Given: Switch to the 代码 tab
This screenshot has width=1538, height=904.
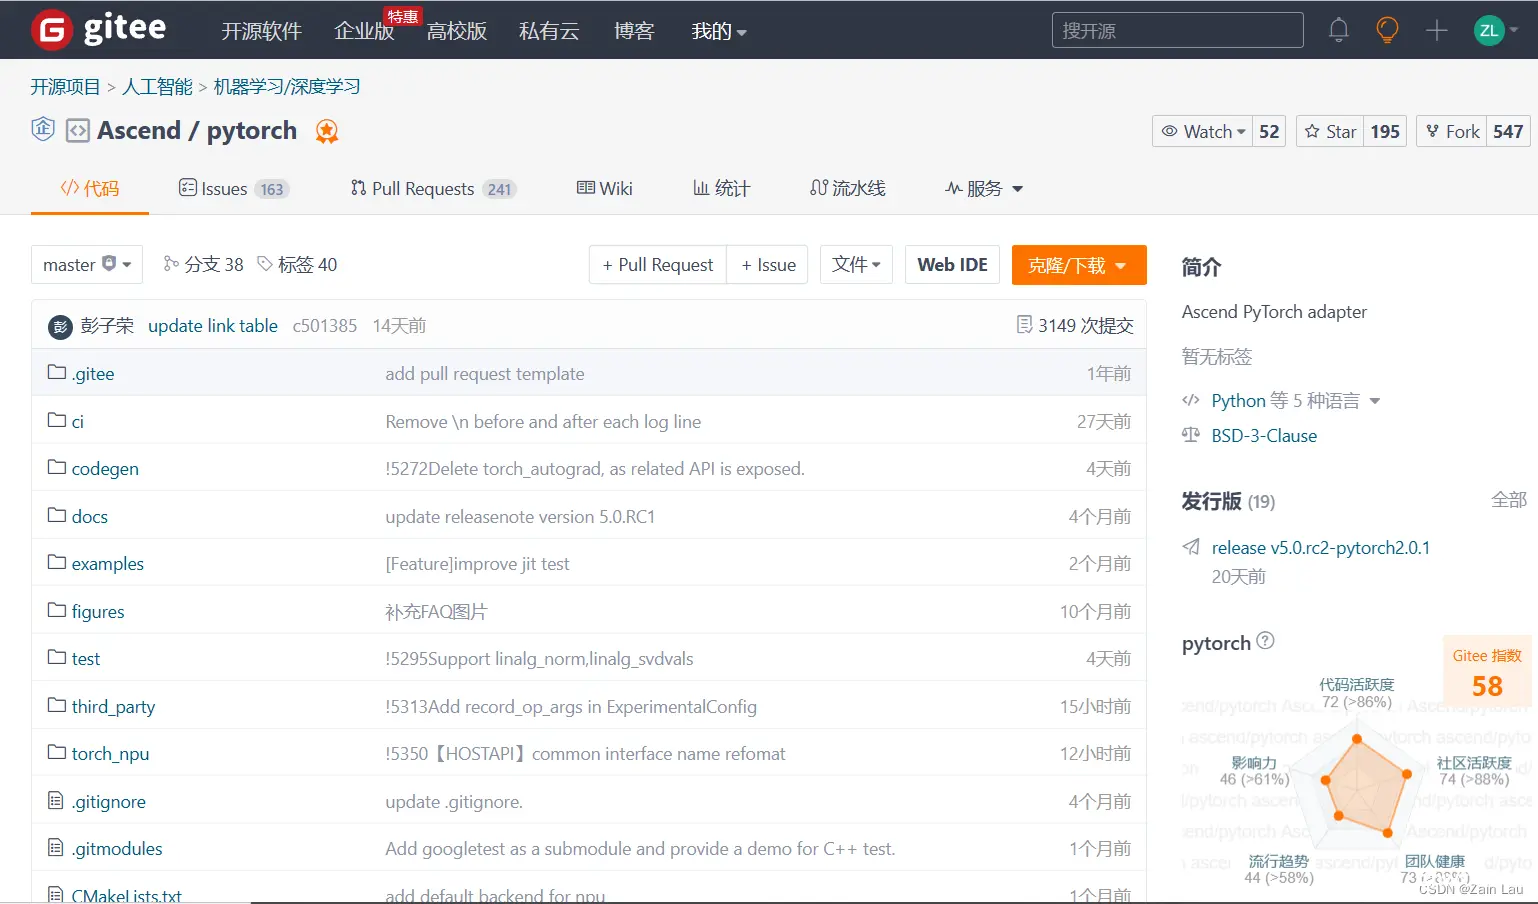Looking at the screenshot, I should pos(90,188).
